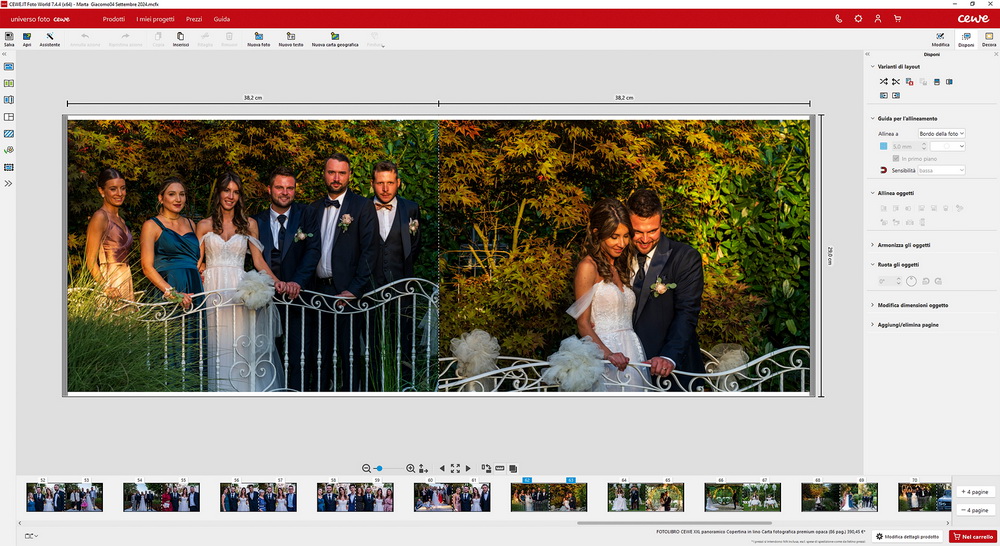Image resolution: width=1000 pixels, height=546 pixels.
Task: Open the layouts panel in left sidebar
Action: pyautogui.click(x=9, y=117)
